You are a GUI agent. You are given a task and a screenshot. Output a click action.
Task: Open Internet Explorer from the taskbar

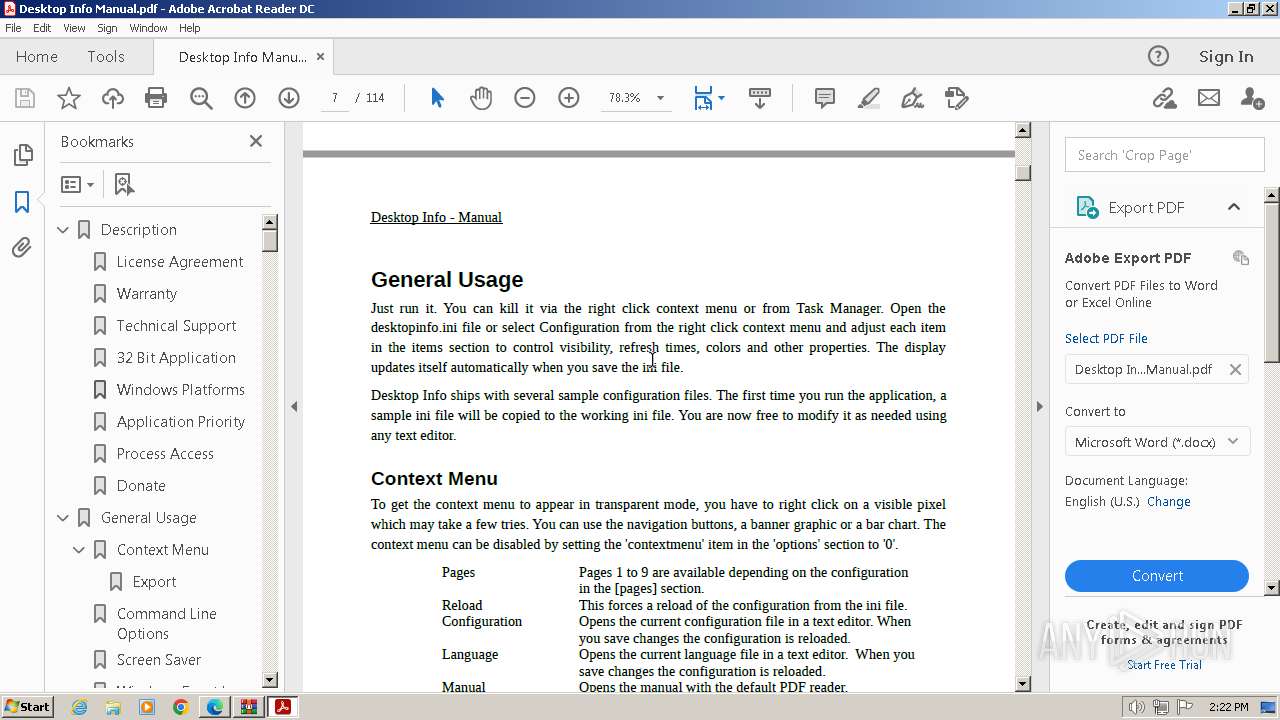79,707
